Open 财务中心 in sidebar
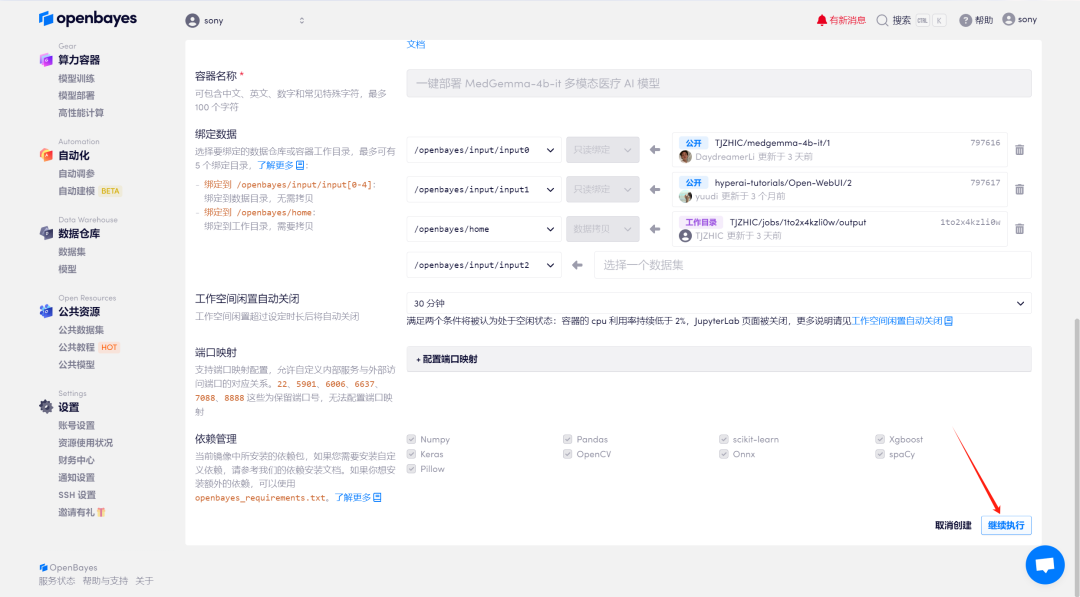The width and height of the screenshot is (1080, 597). point(76,460)
